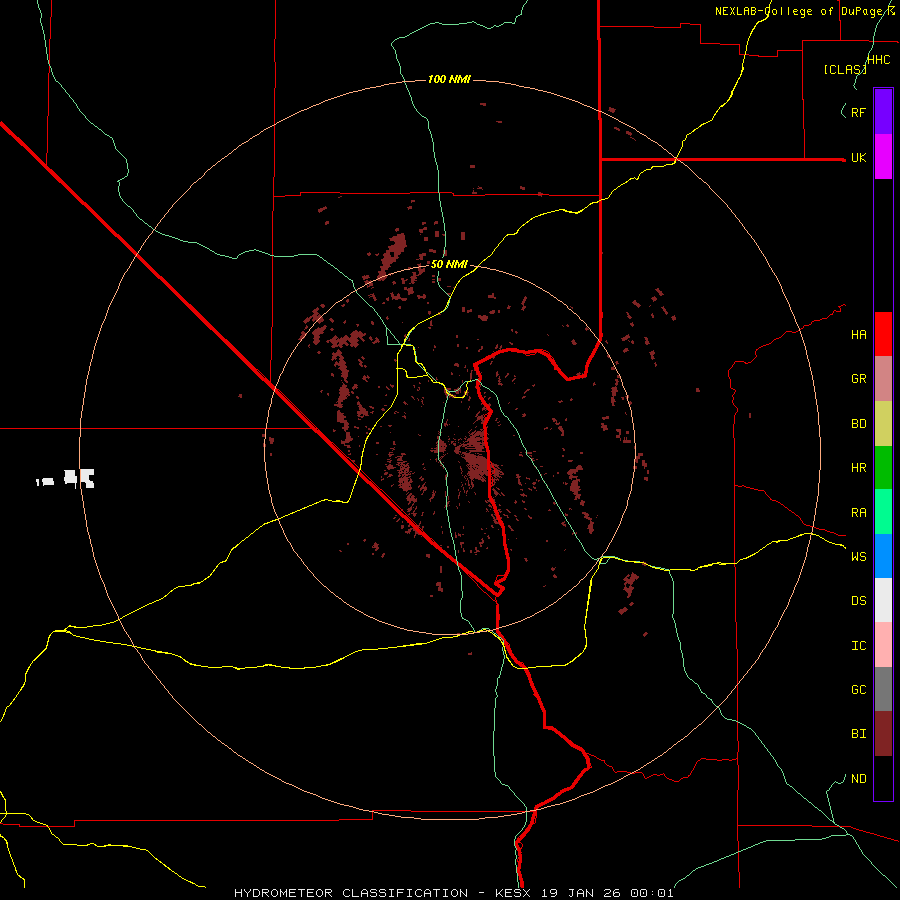The image size is (900, 900).
Task: Select the BD legend label
Action: pyautogui.click(x=858, y=424)
